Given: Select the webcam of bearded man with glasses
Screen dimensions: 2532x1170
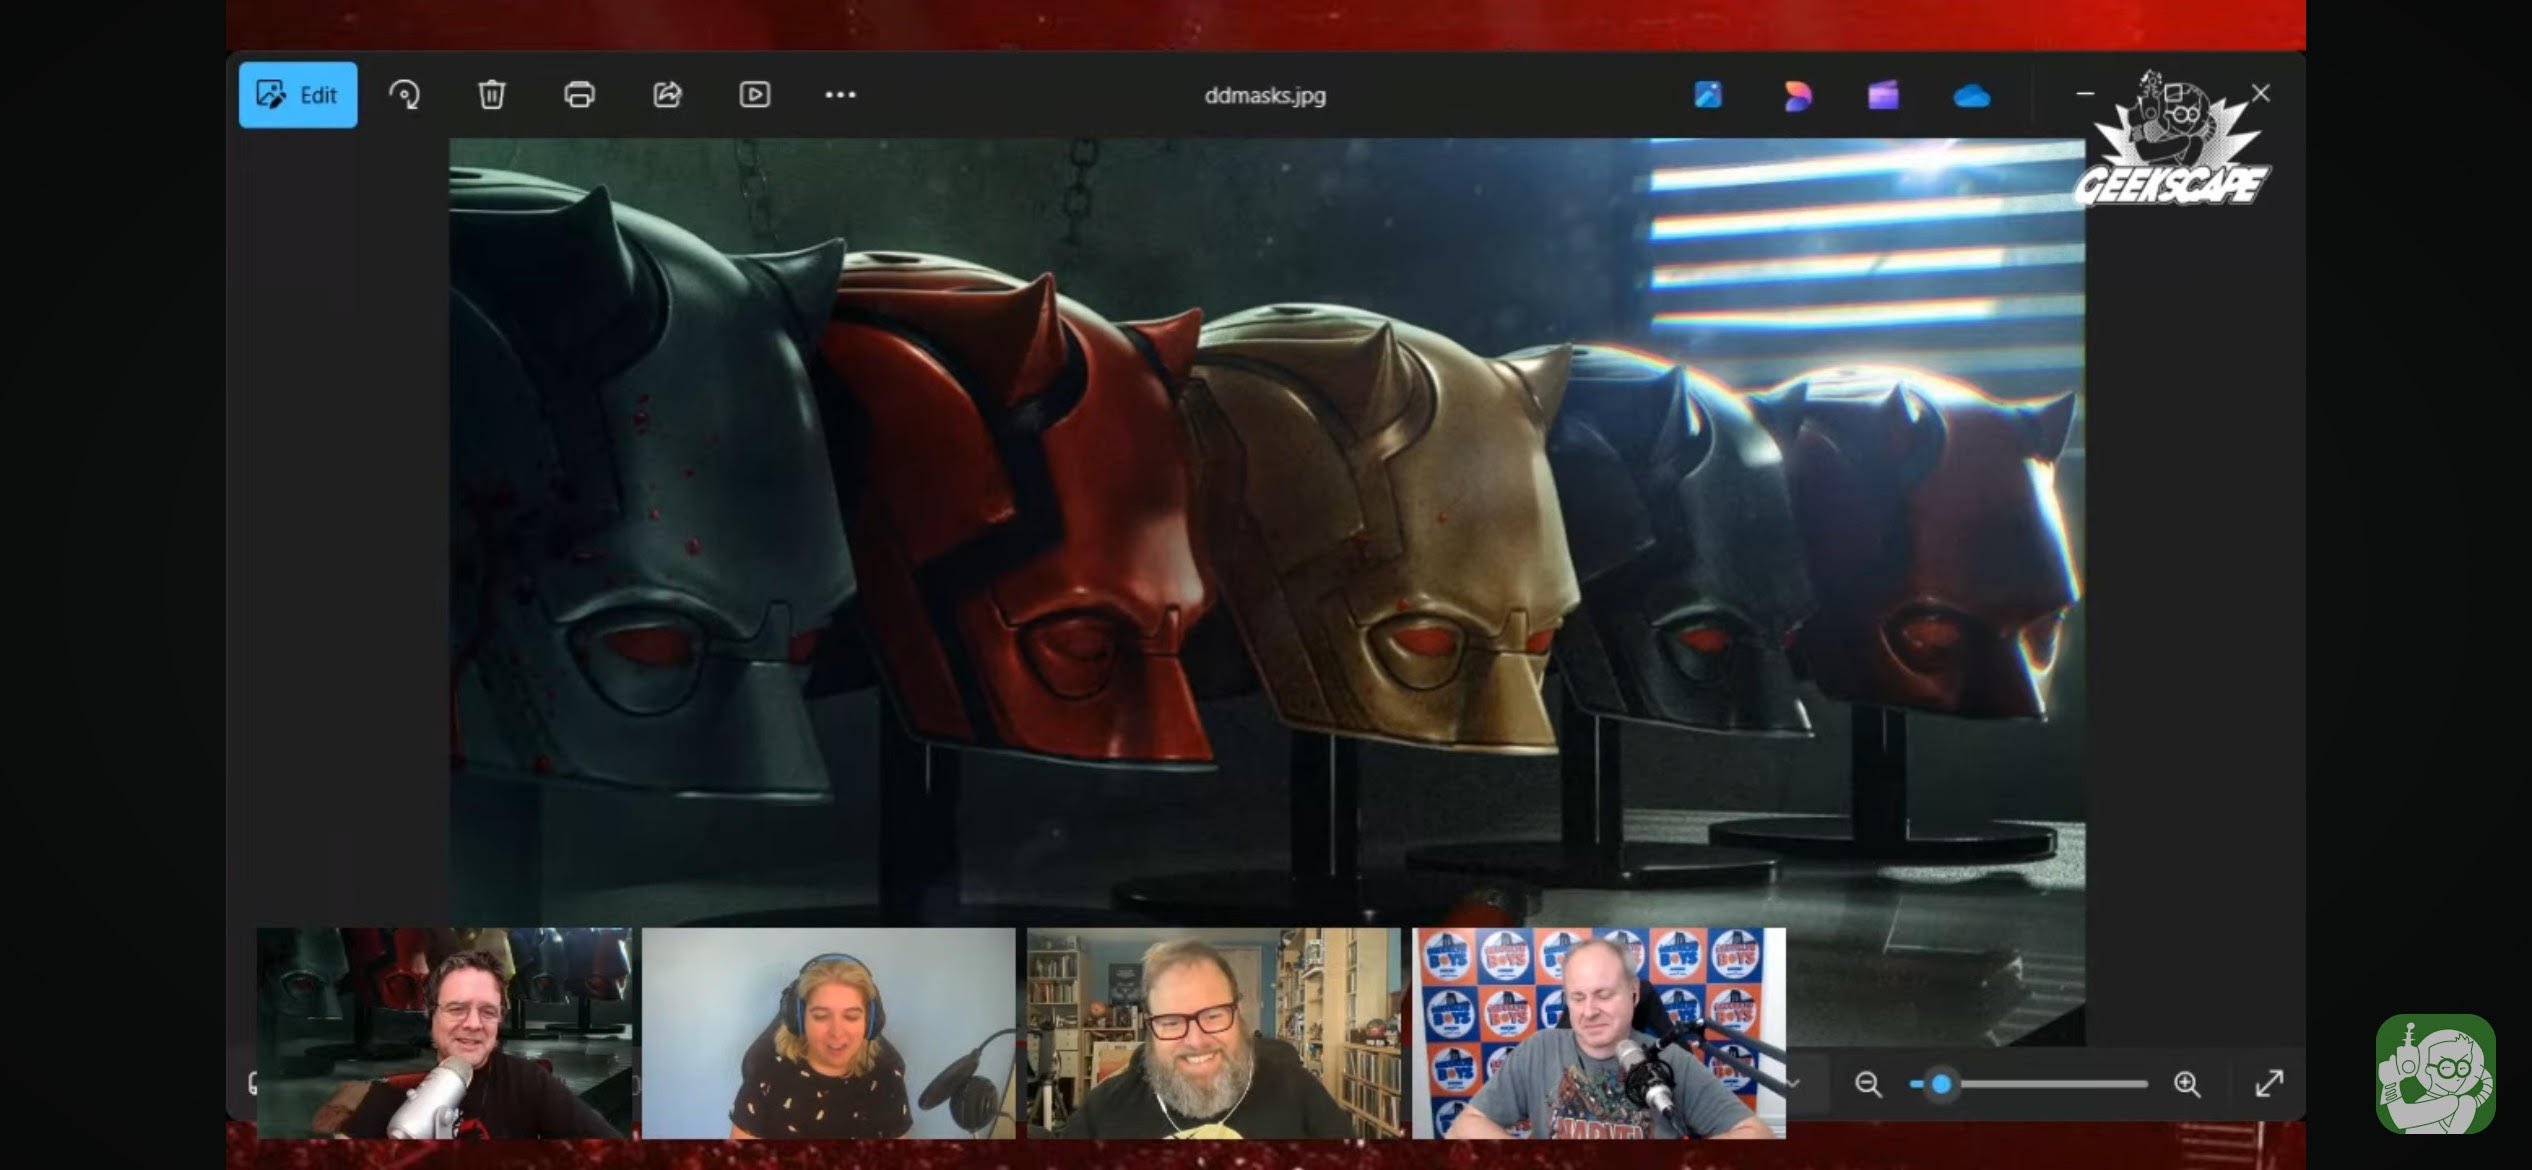Looking at the screenshot, I should (x=1213, y=1033).
